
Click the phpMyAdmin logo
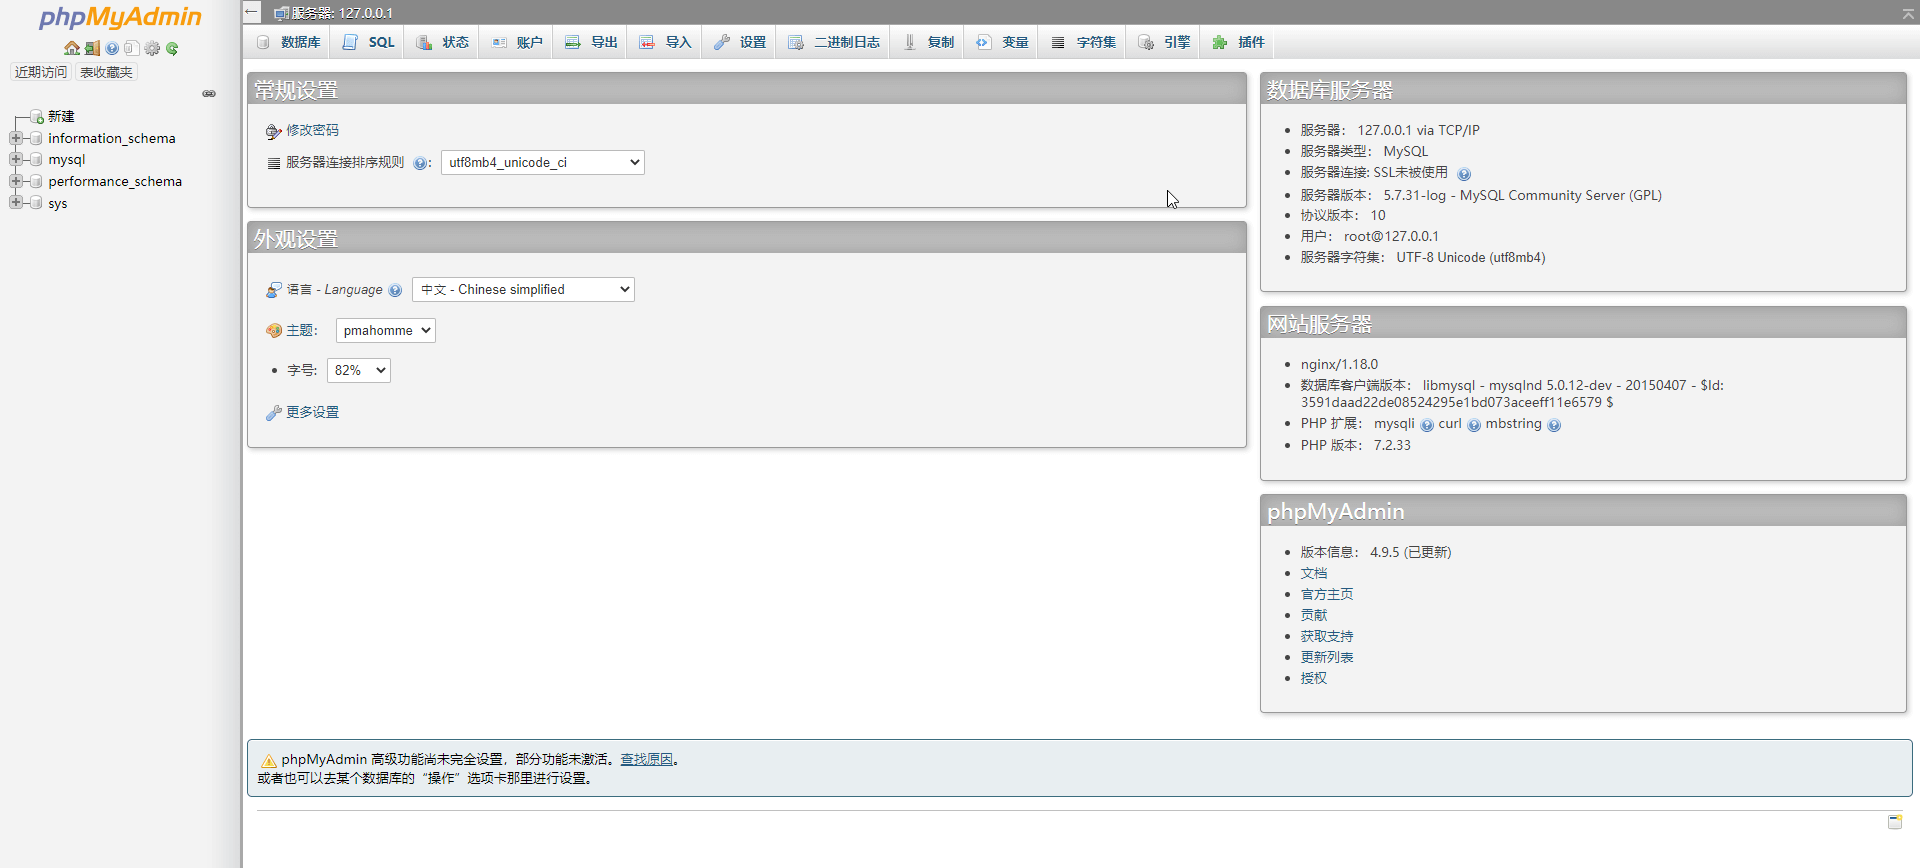point(120,17)
